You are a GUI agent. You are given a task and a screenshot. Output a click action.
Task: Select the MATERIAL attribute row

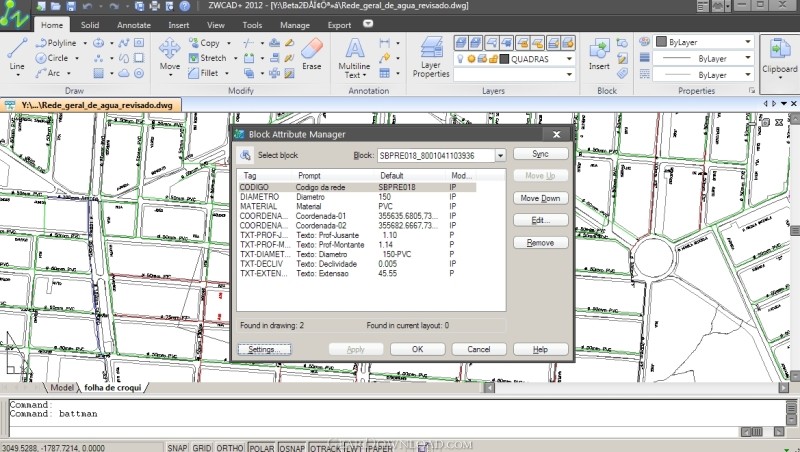357,207
